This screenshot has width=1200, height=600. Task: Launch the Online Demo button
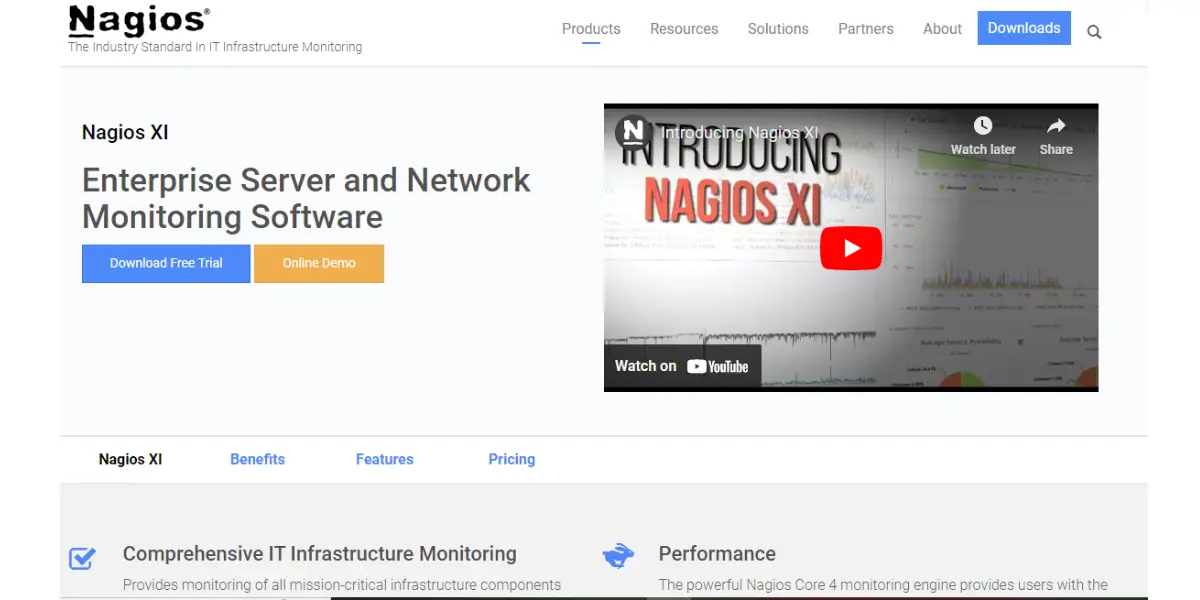point(319,263)
